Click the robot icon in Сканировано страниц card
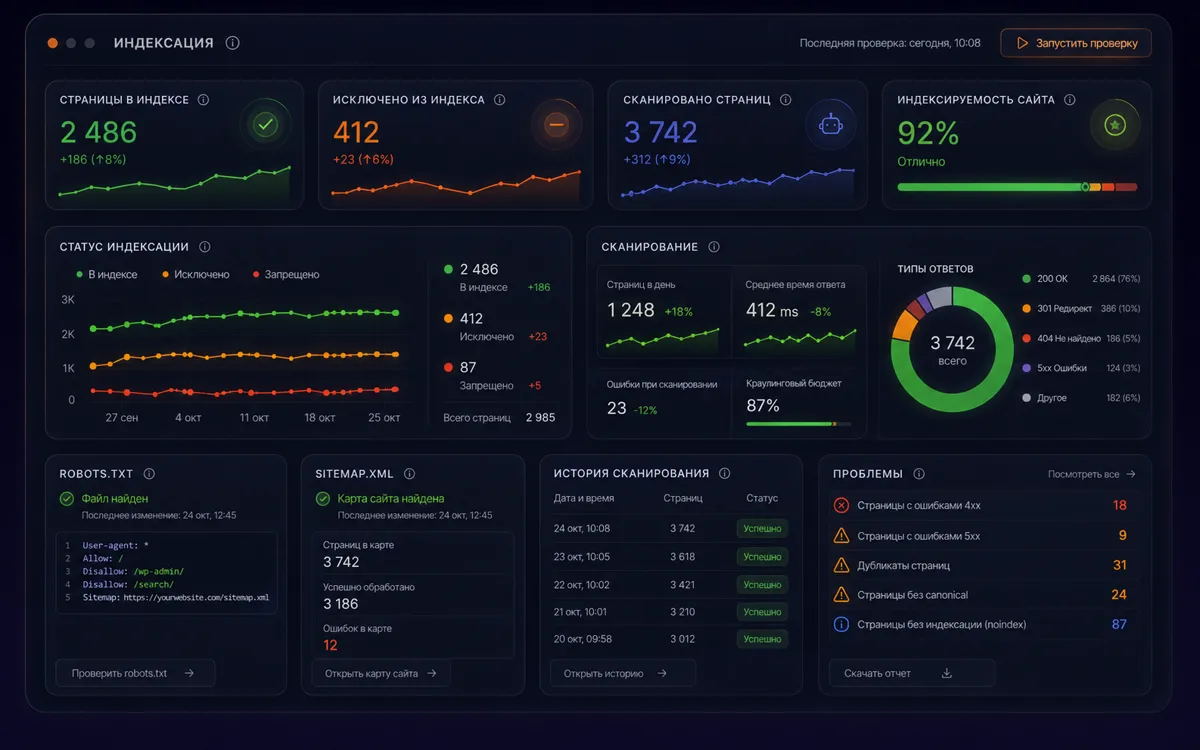This screenshot has height=750, width=1200. (831, 125)
